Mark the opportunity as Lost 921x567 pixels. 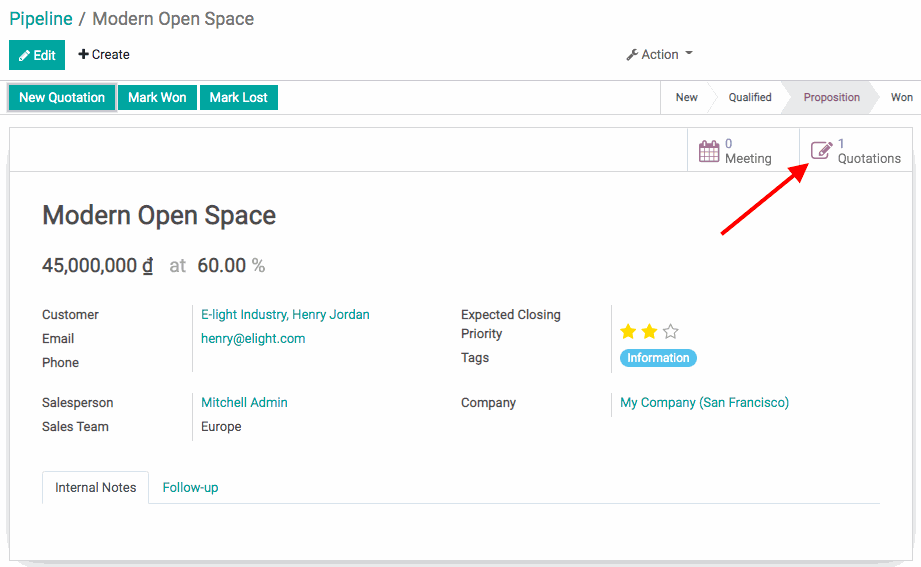click(x=238, y=97)
